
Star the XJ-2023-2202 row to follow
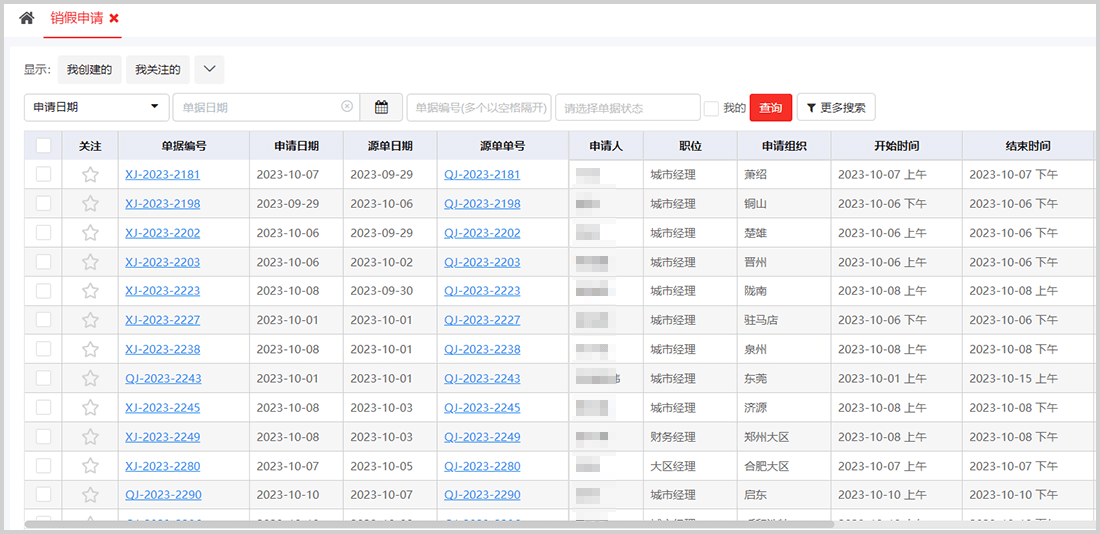[x=90, y=233]
